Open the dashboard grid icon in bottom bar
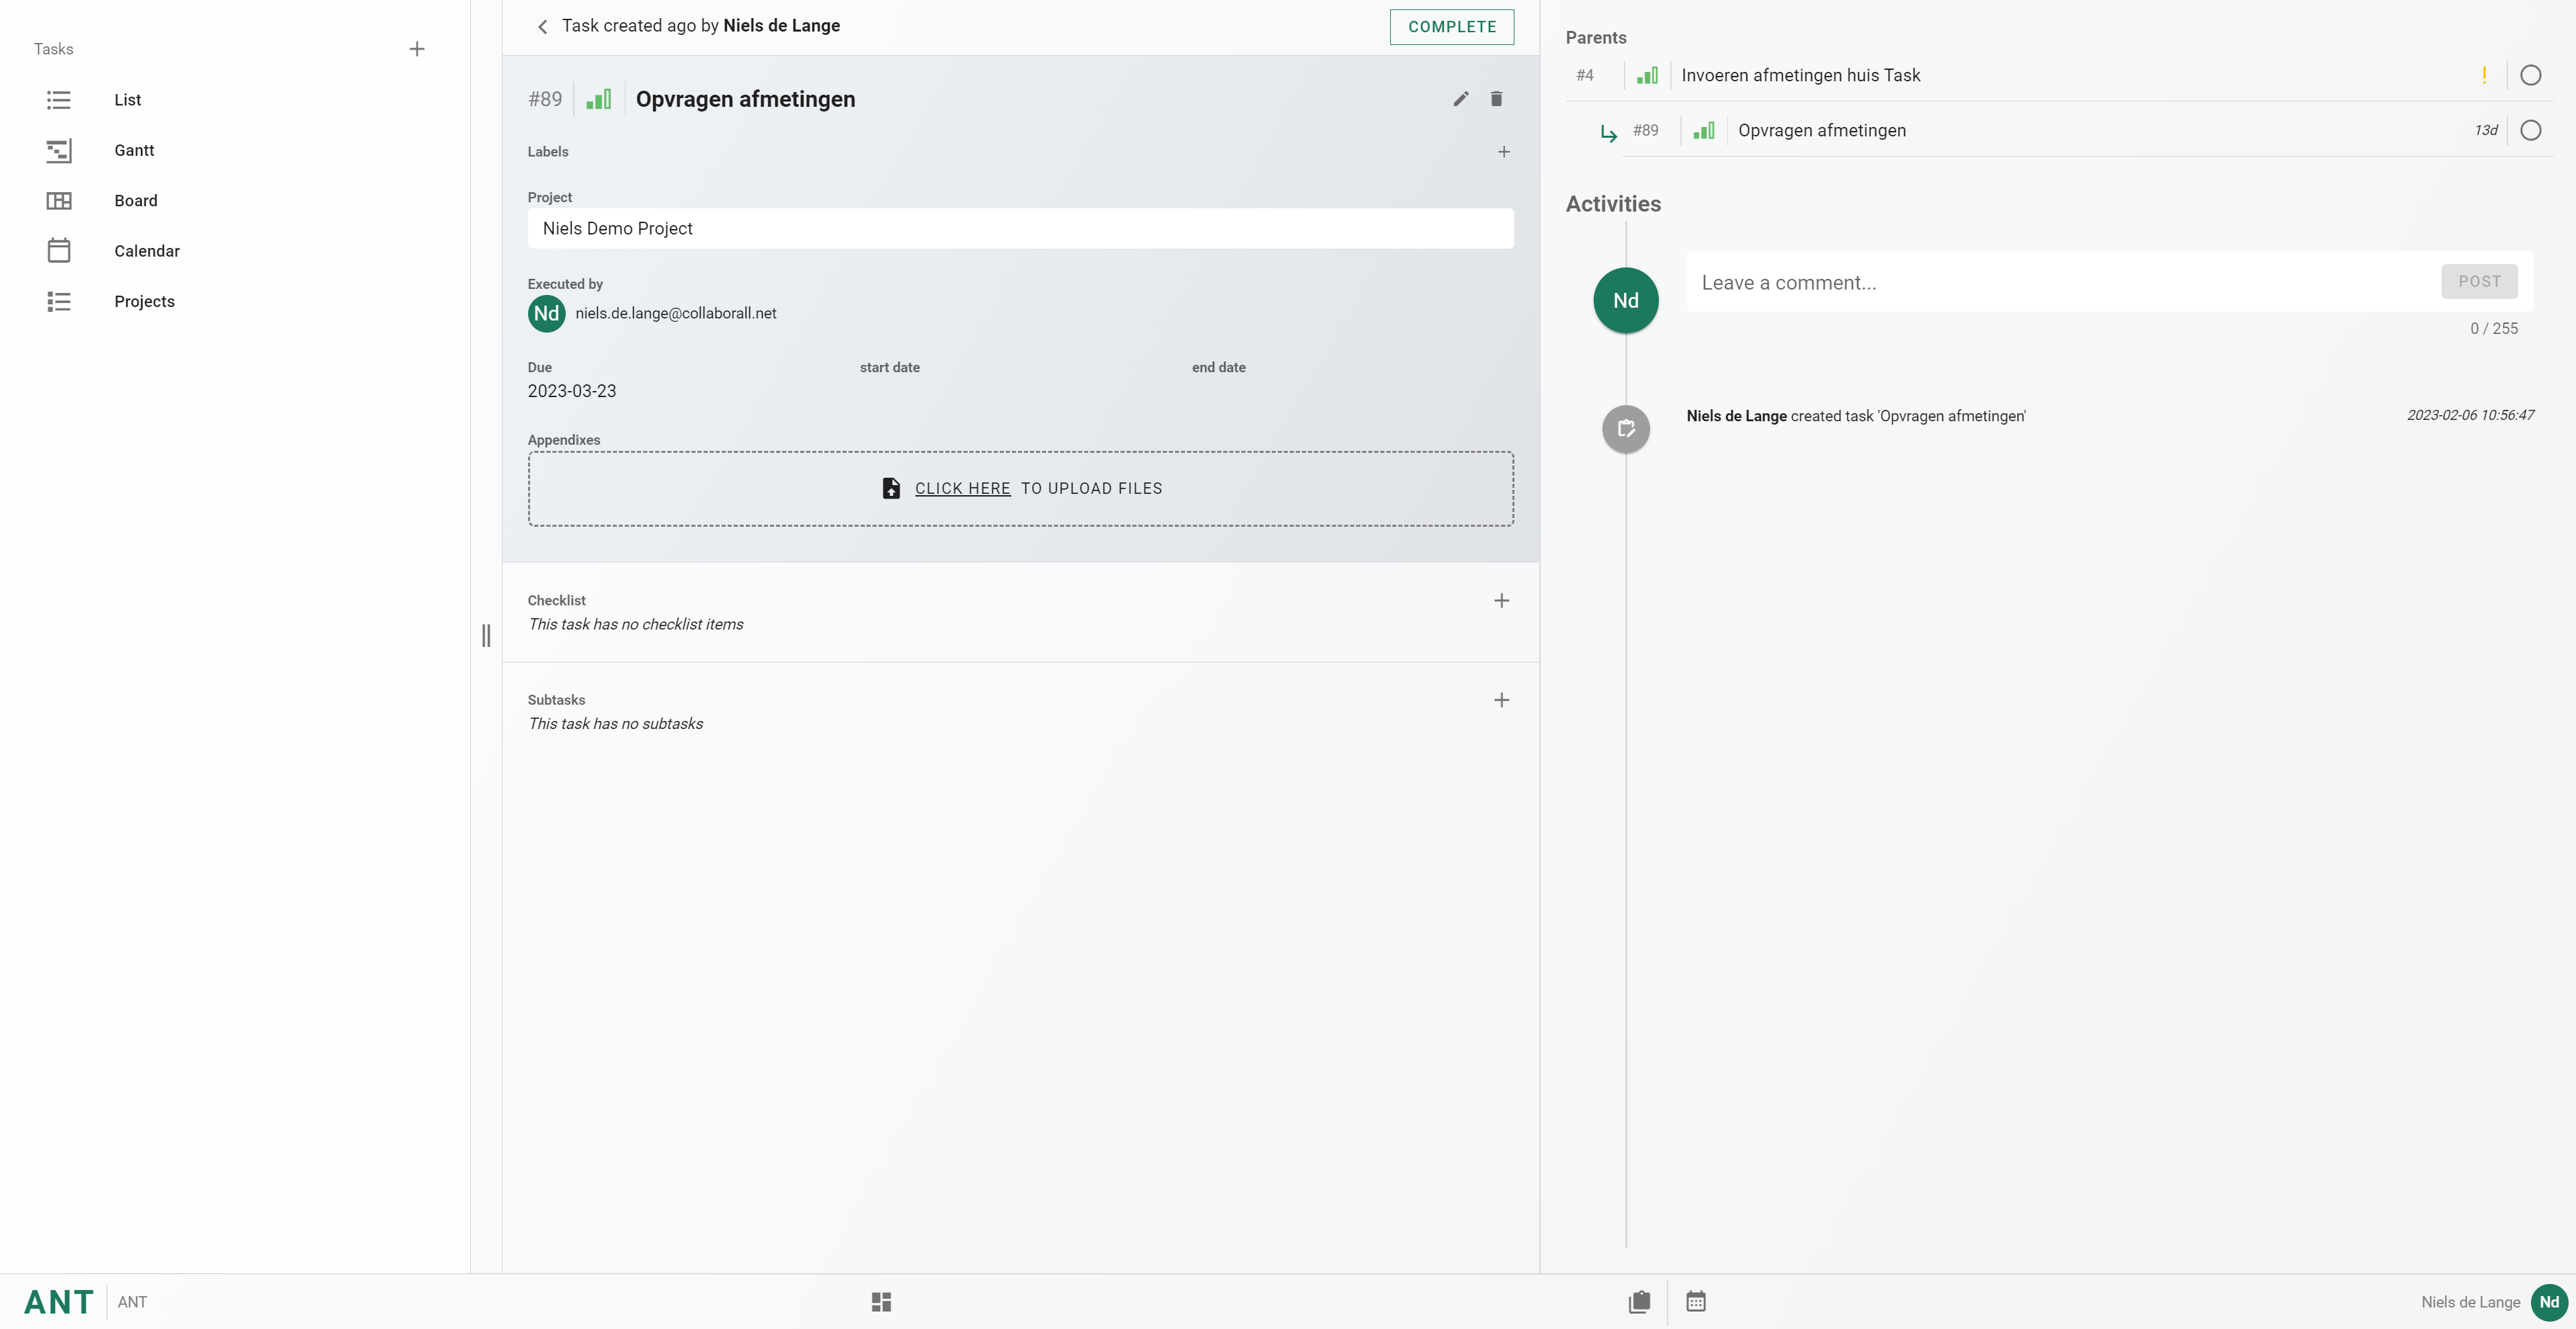Screen dimensions: 2576x1329 pos(880,1302)
